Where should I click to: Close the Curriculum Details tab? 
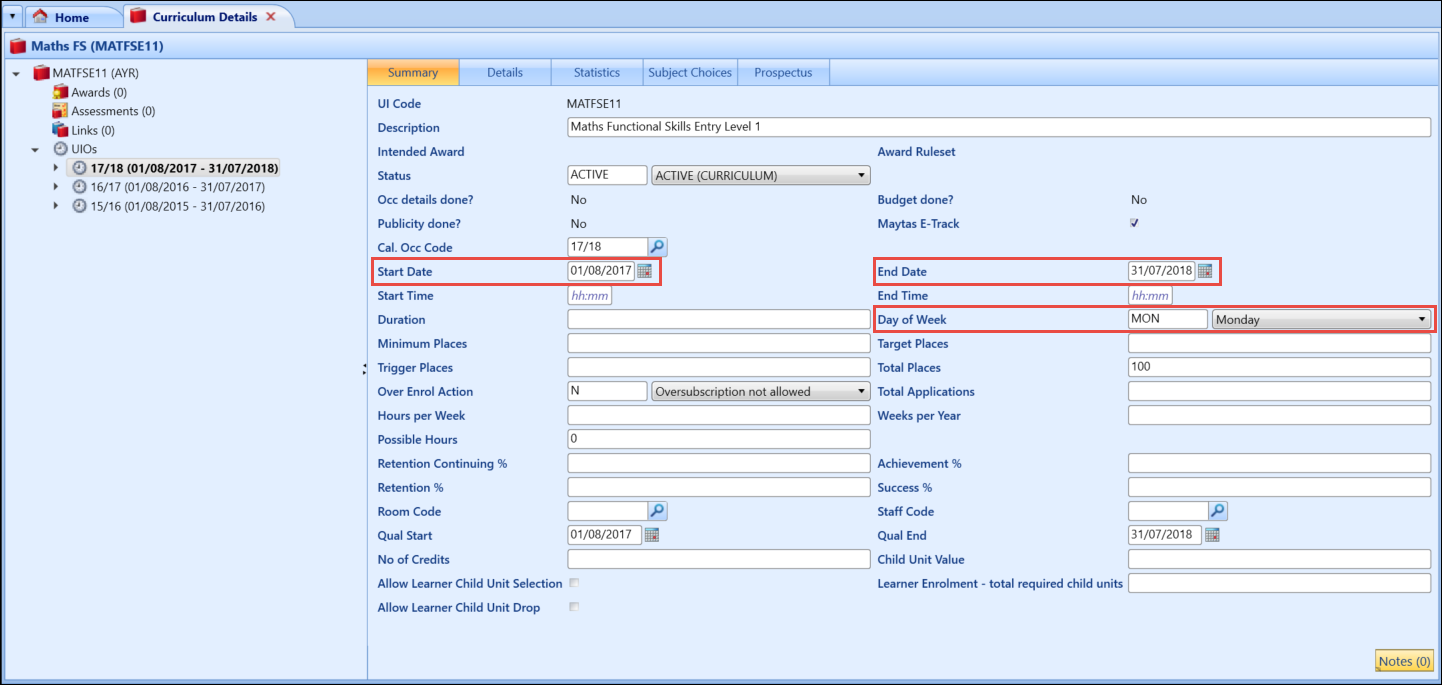point(270,17)
